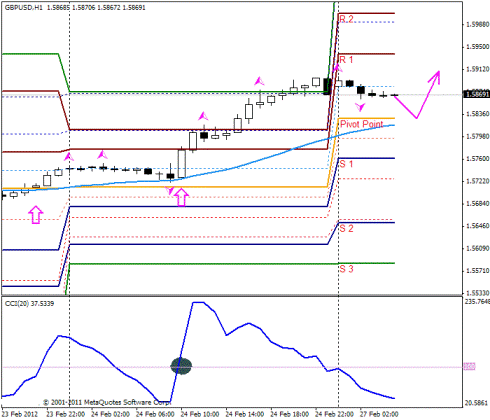Click the 1.56460 price axis value
This screenshot has width=490, height=420.
pos(478,226)
